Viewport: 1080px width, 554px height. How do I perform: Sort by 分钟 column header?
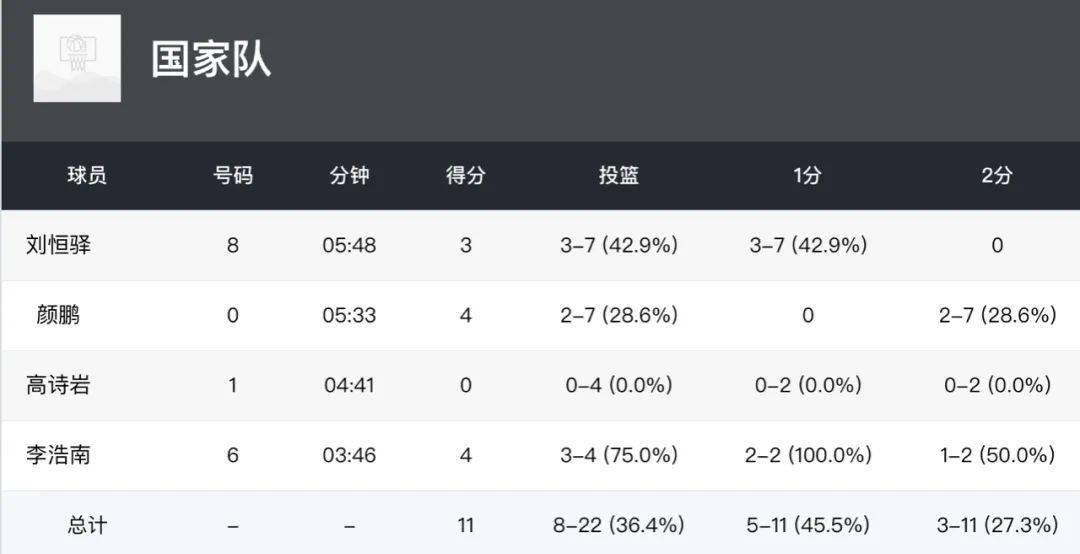tap(349, 176)
